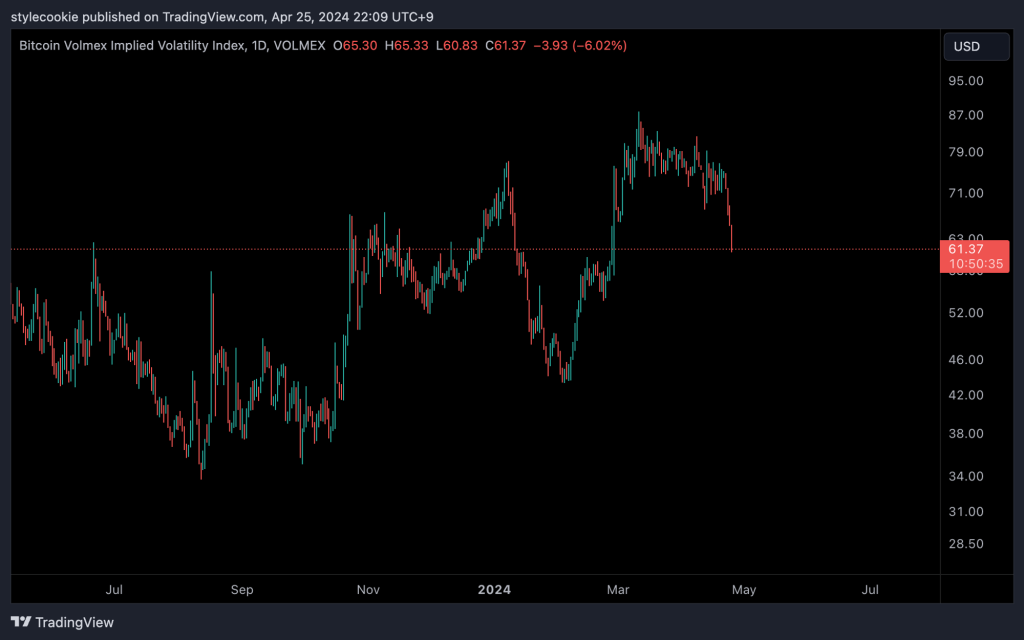Click the 28.50 price axis label
The height and width of the screenshot is (640, 1024).
click(966, 544)
